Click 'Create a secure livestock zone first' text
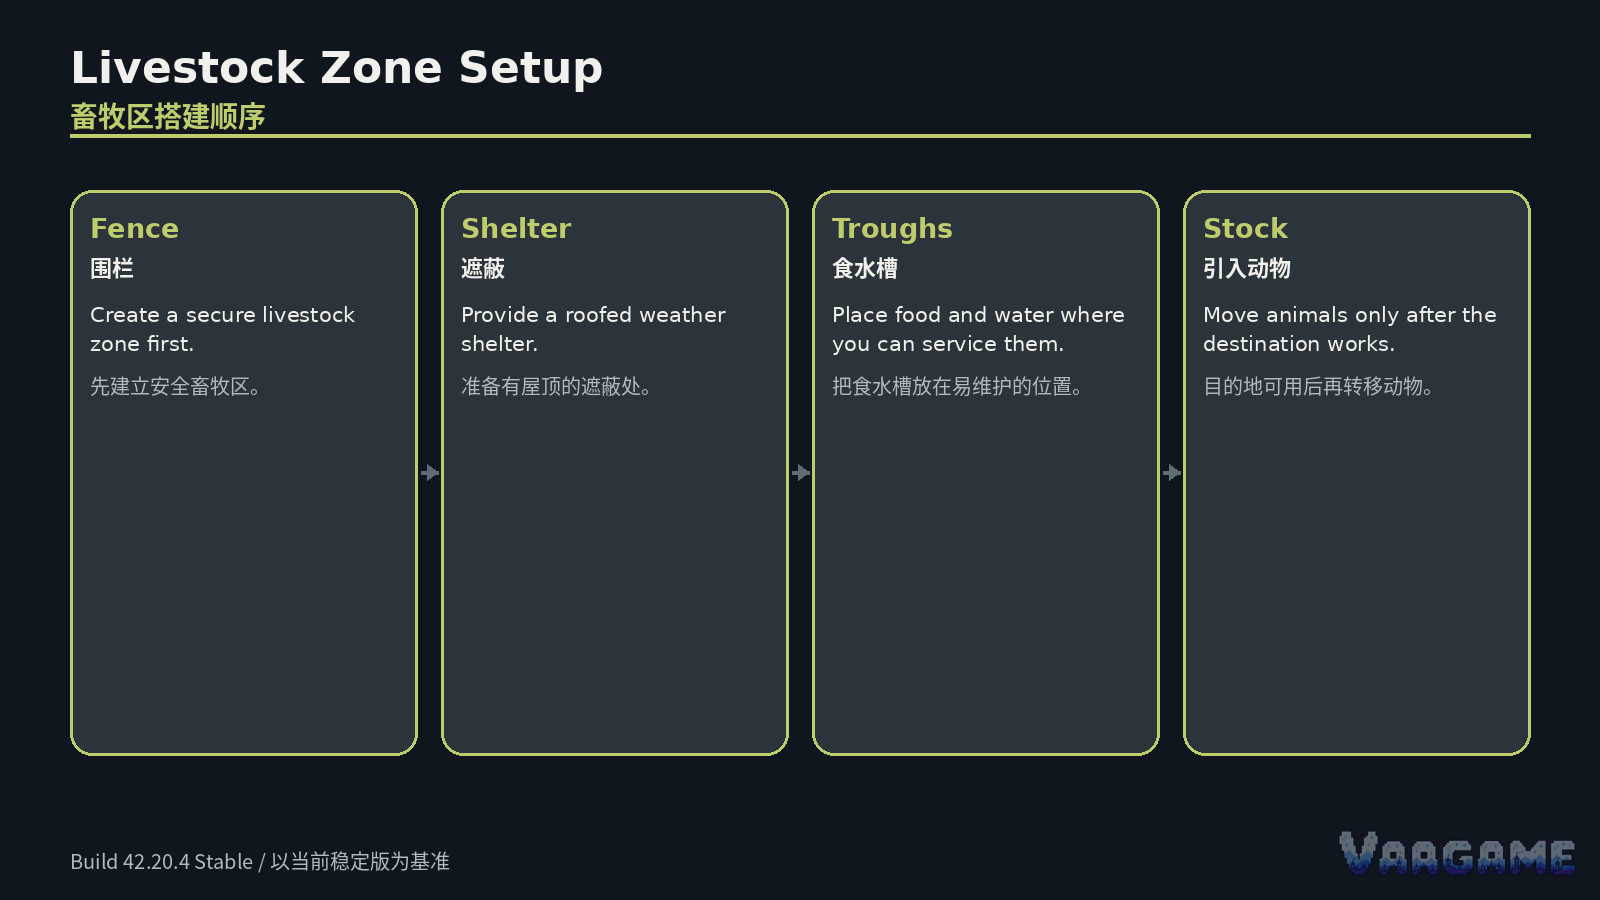Image resolution: width=1600 pixels, height=900 pixels. (x=222, y=329)
